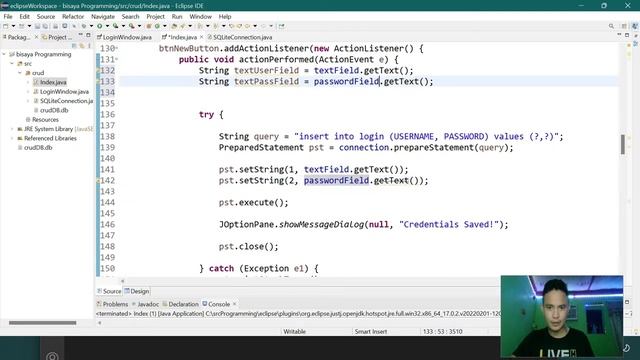Select crudDB.db under the crud package
Image resolution: width=640 pixels, height=360 pixels.
point(51,110)
